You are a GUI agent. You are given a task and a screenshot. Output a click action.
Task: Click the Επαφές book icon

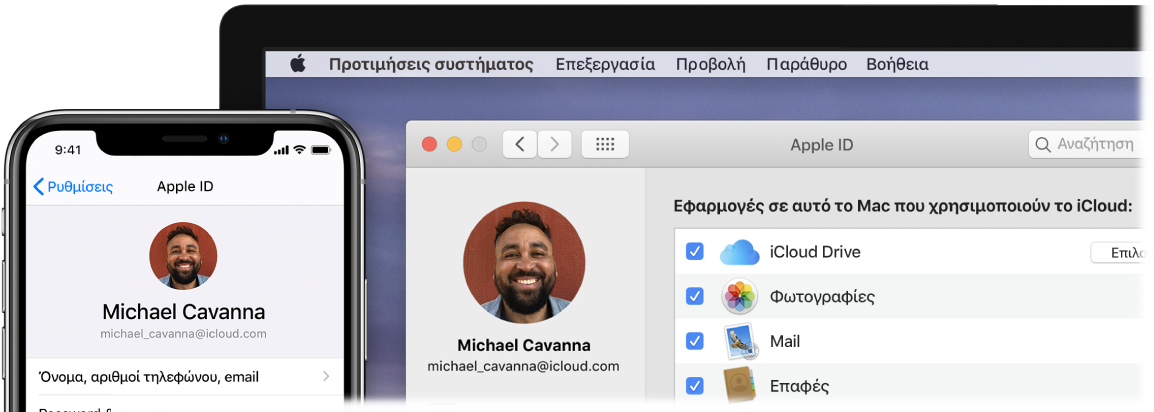pos(739,386)
